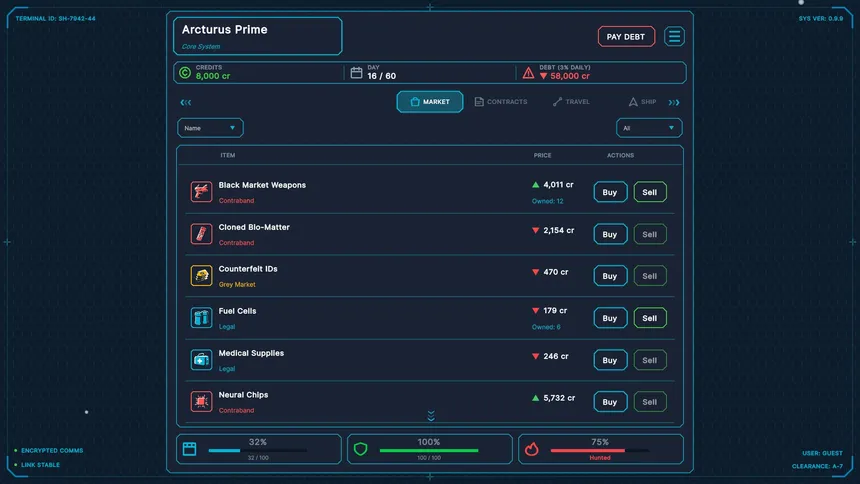Click the day calendar icon

[x=357, y=72]
